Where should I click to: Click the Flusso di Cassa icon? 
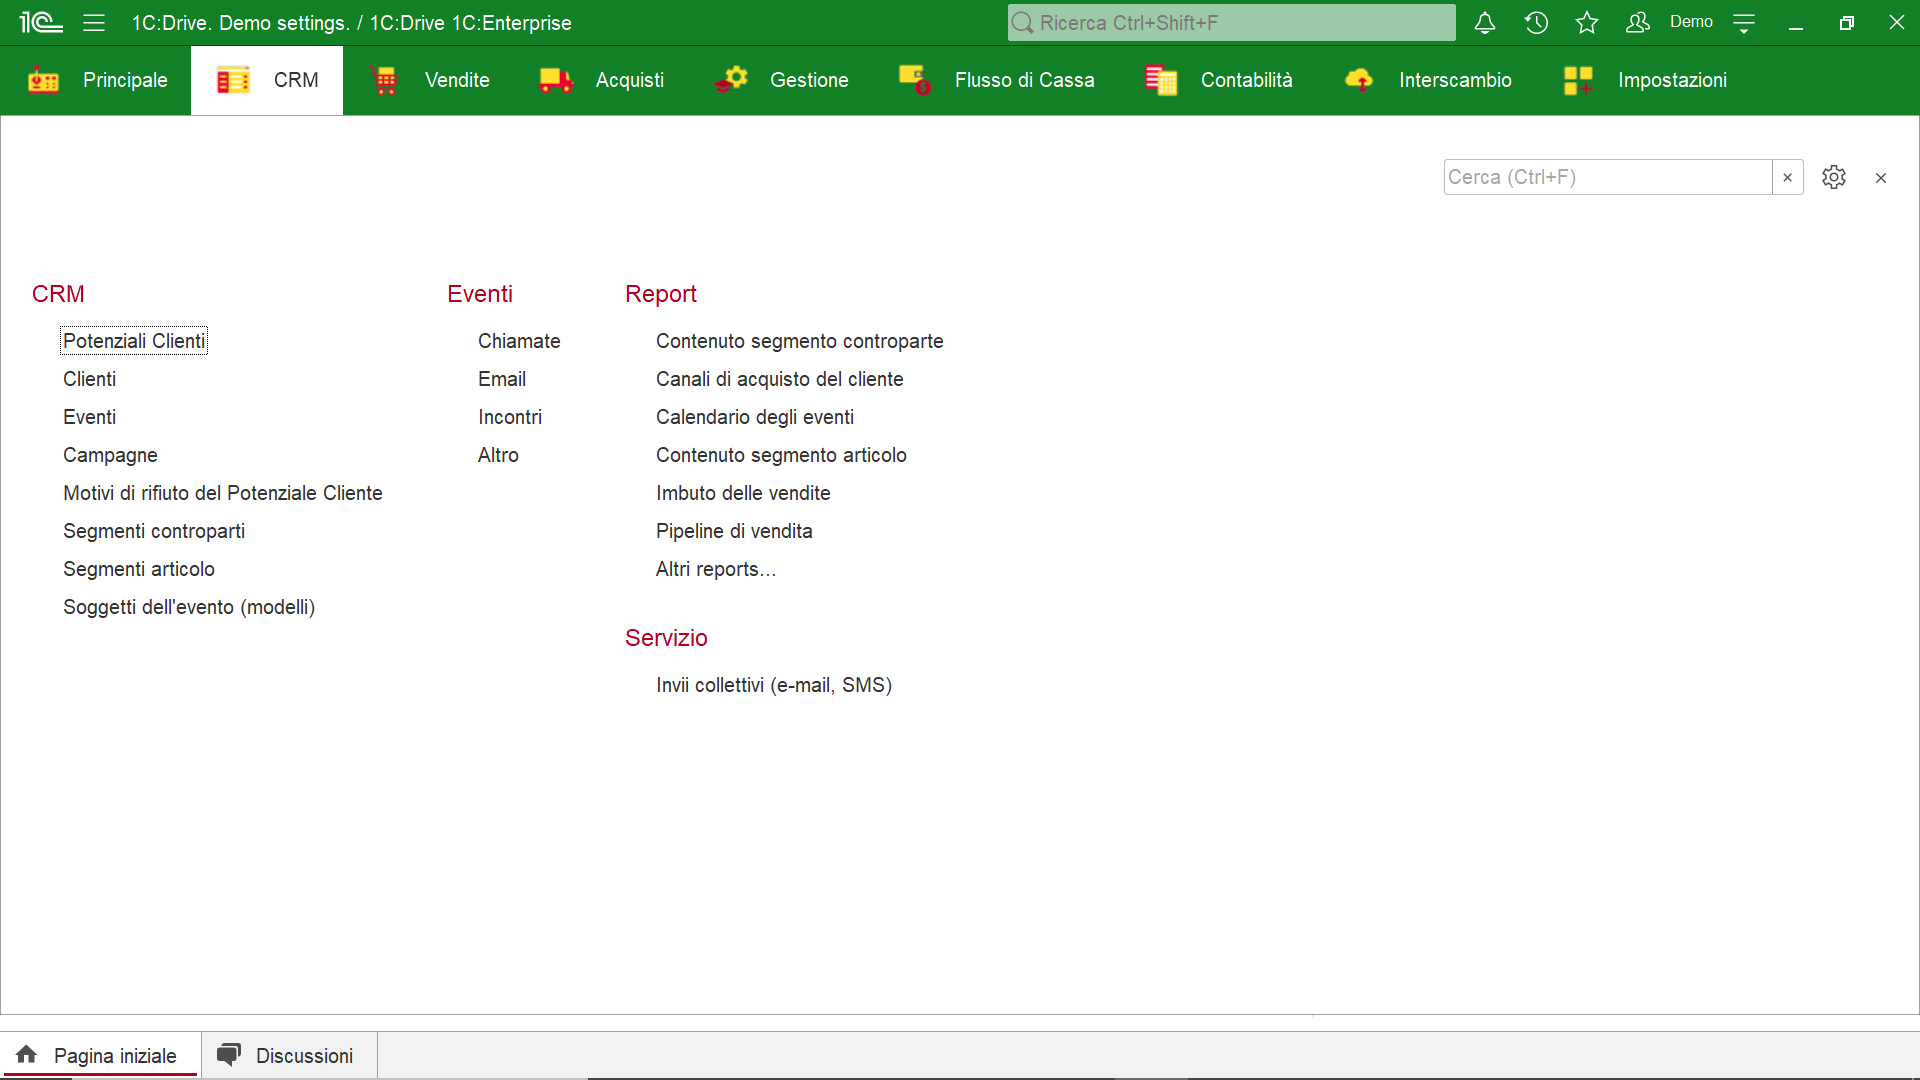tap(915, 80)
